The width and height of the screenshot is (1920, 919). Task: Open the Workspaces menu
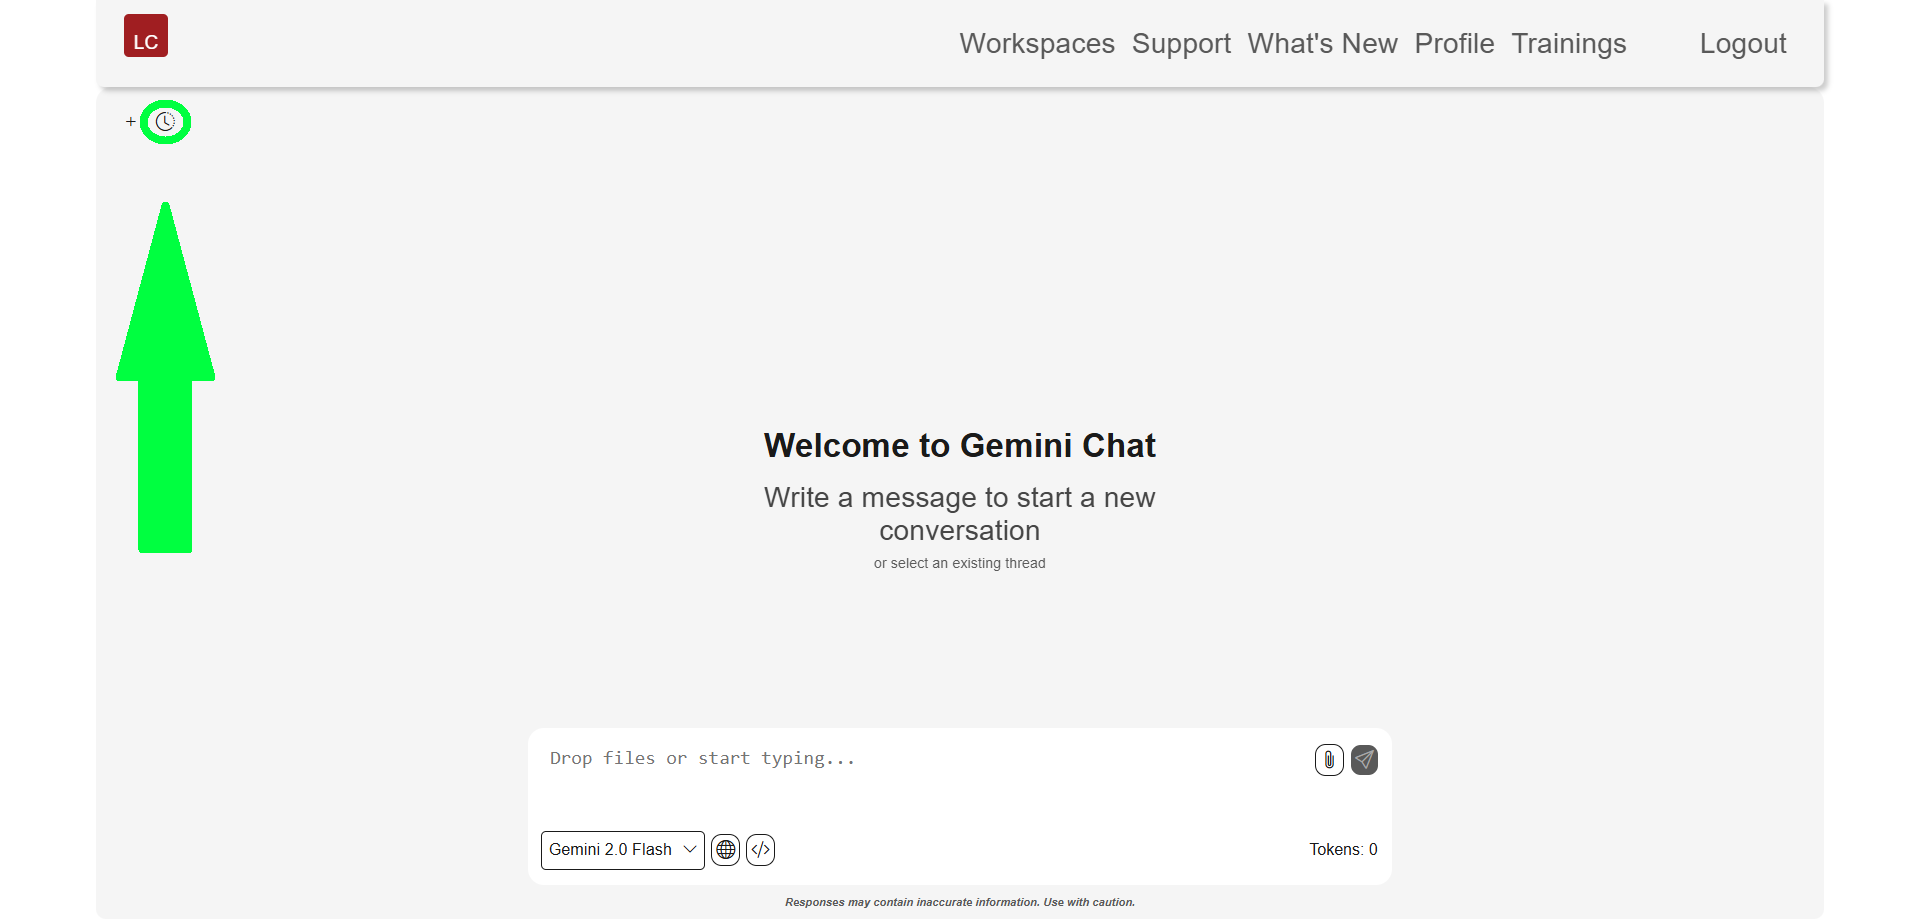pos(1037,44)
